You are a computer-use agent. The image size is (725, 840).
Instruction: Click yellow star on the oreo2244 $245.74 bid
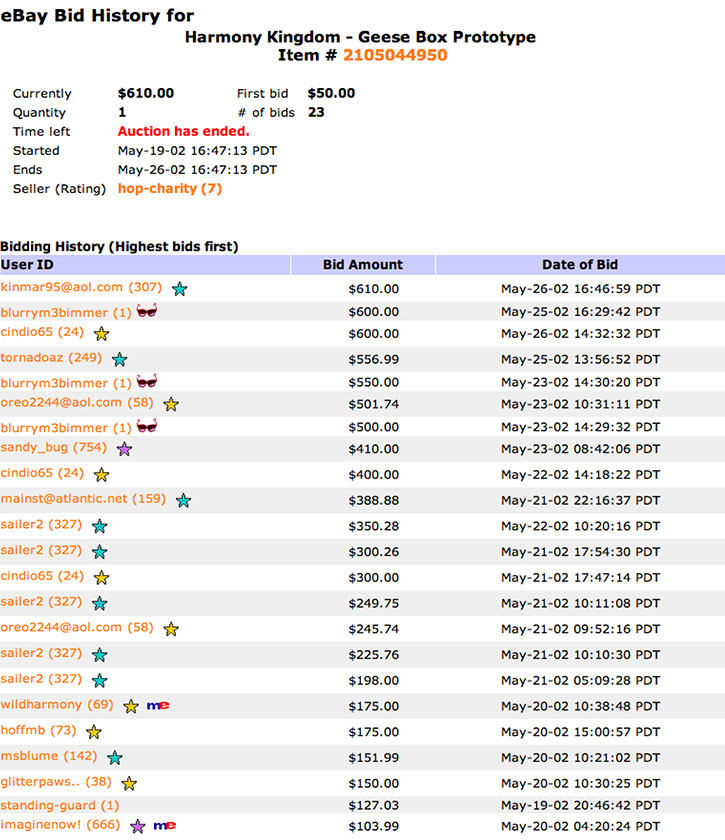point(171,629)
